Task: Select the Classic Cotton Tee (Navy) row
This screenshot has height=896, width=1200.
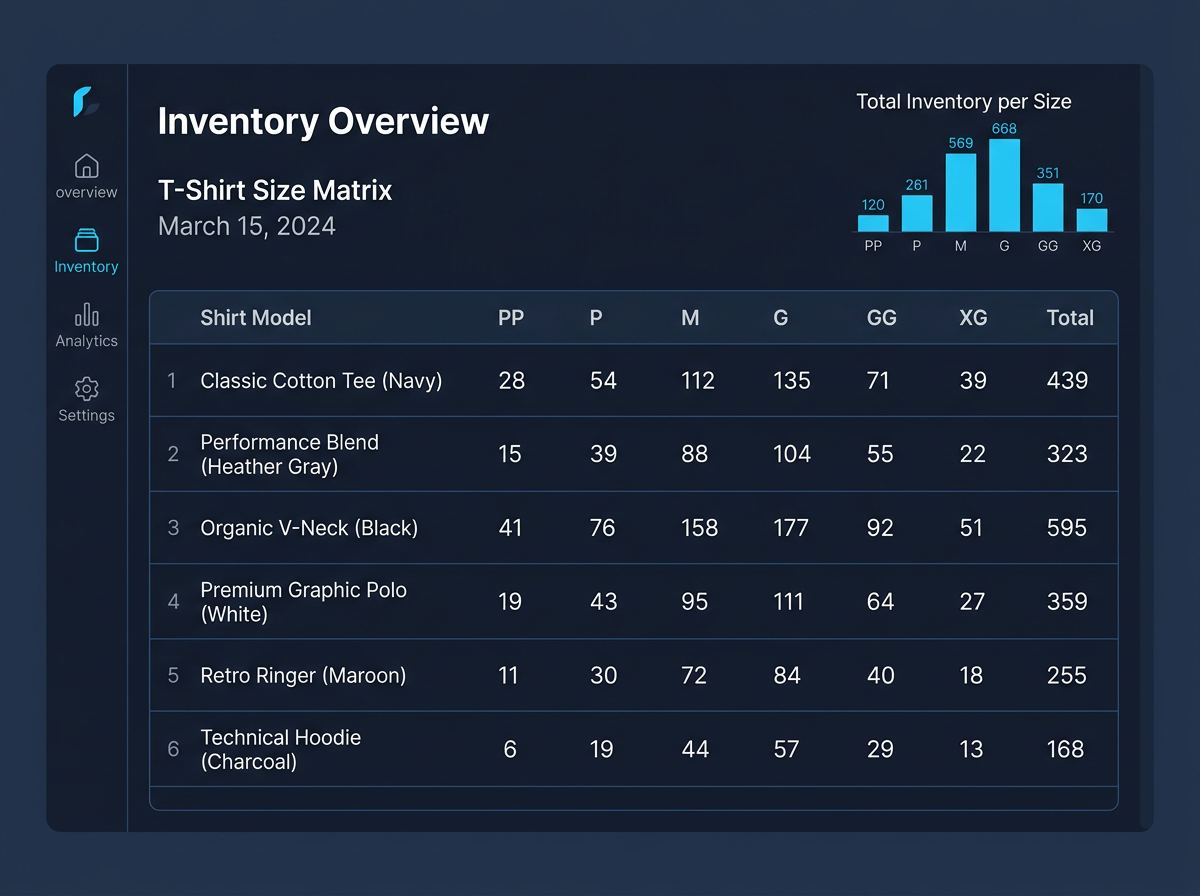Action: (633, 381)
